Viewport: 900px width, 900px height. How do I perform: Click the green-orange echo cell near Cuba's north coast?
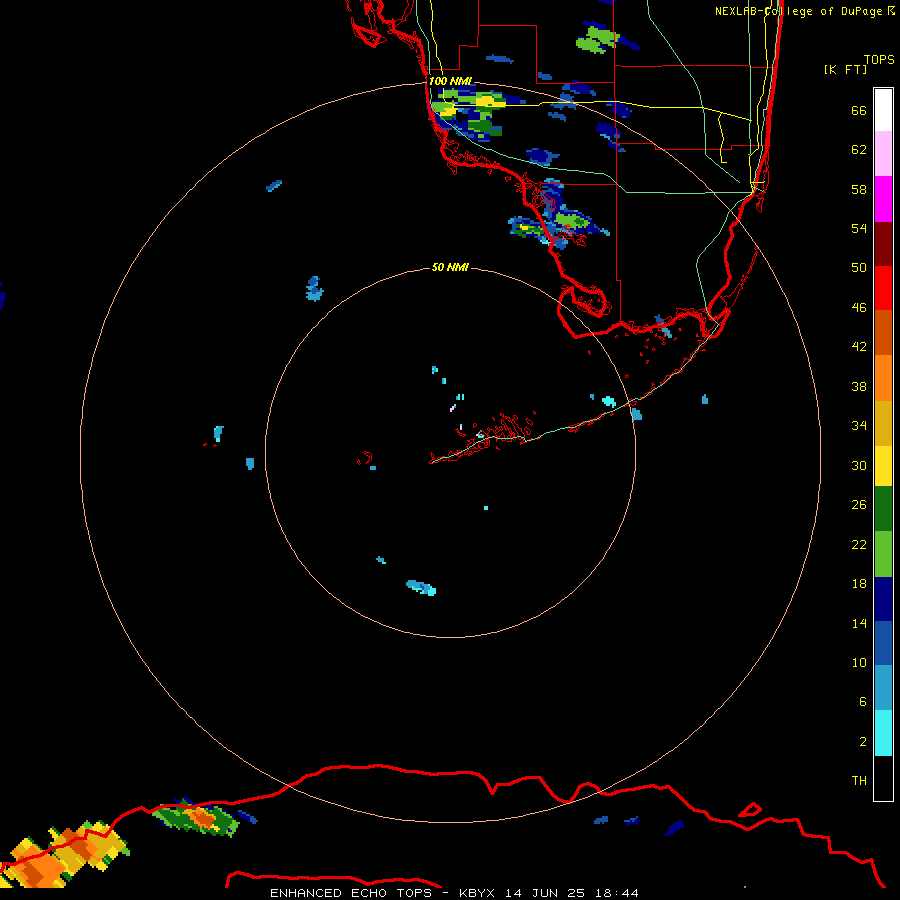(196, 817)
